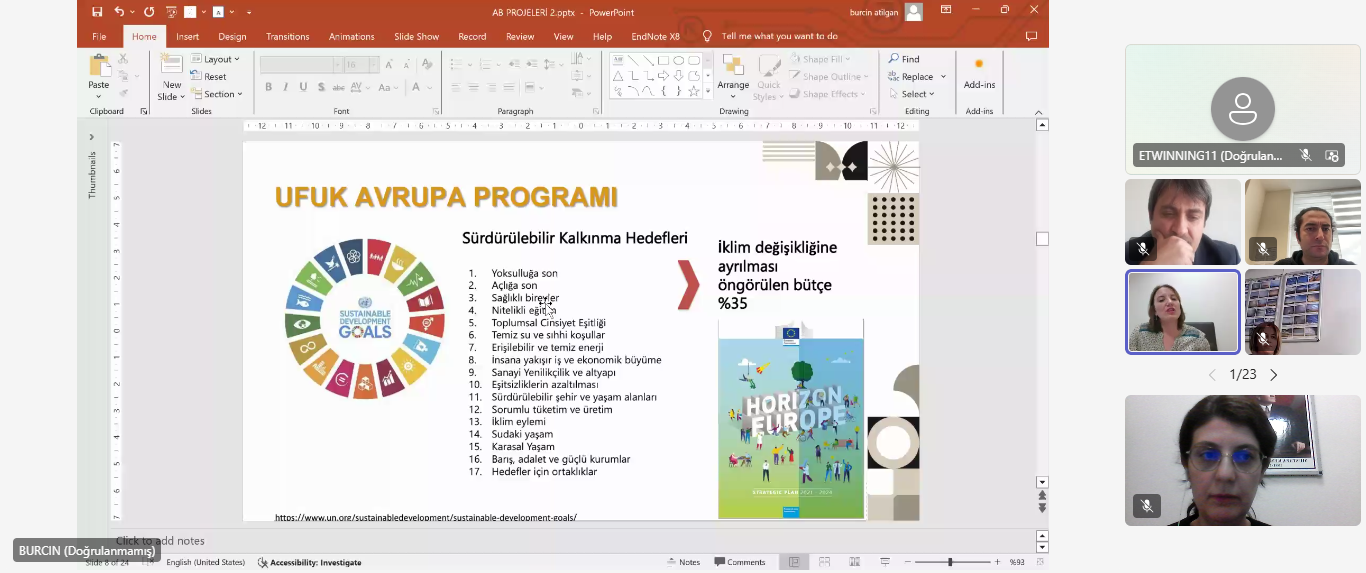The image size is (1366, 573).
Task: Fit slide to current window
Action: click(x=1039, y=562)
